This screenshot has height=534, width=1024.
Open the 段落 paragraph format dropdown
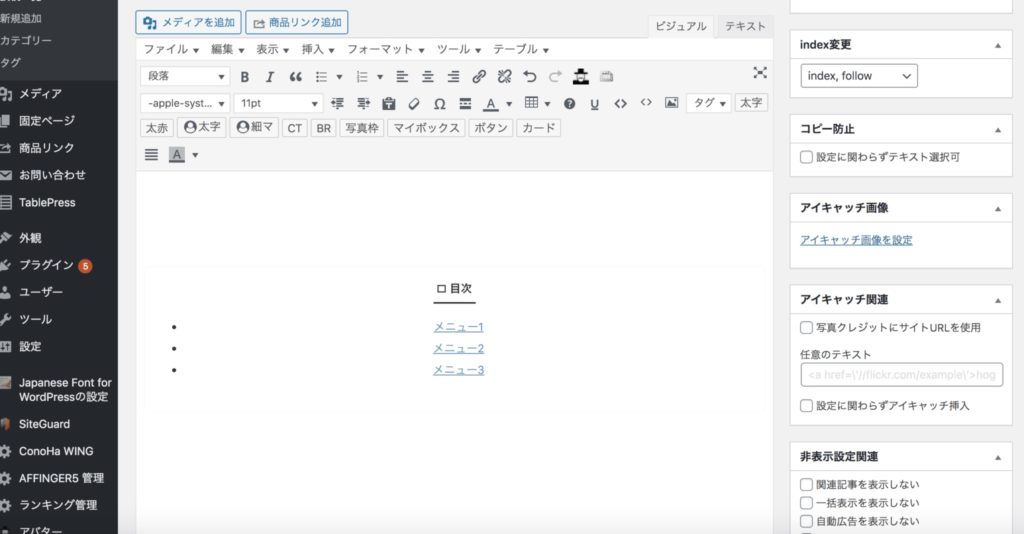click(187, 77)
